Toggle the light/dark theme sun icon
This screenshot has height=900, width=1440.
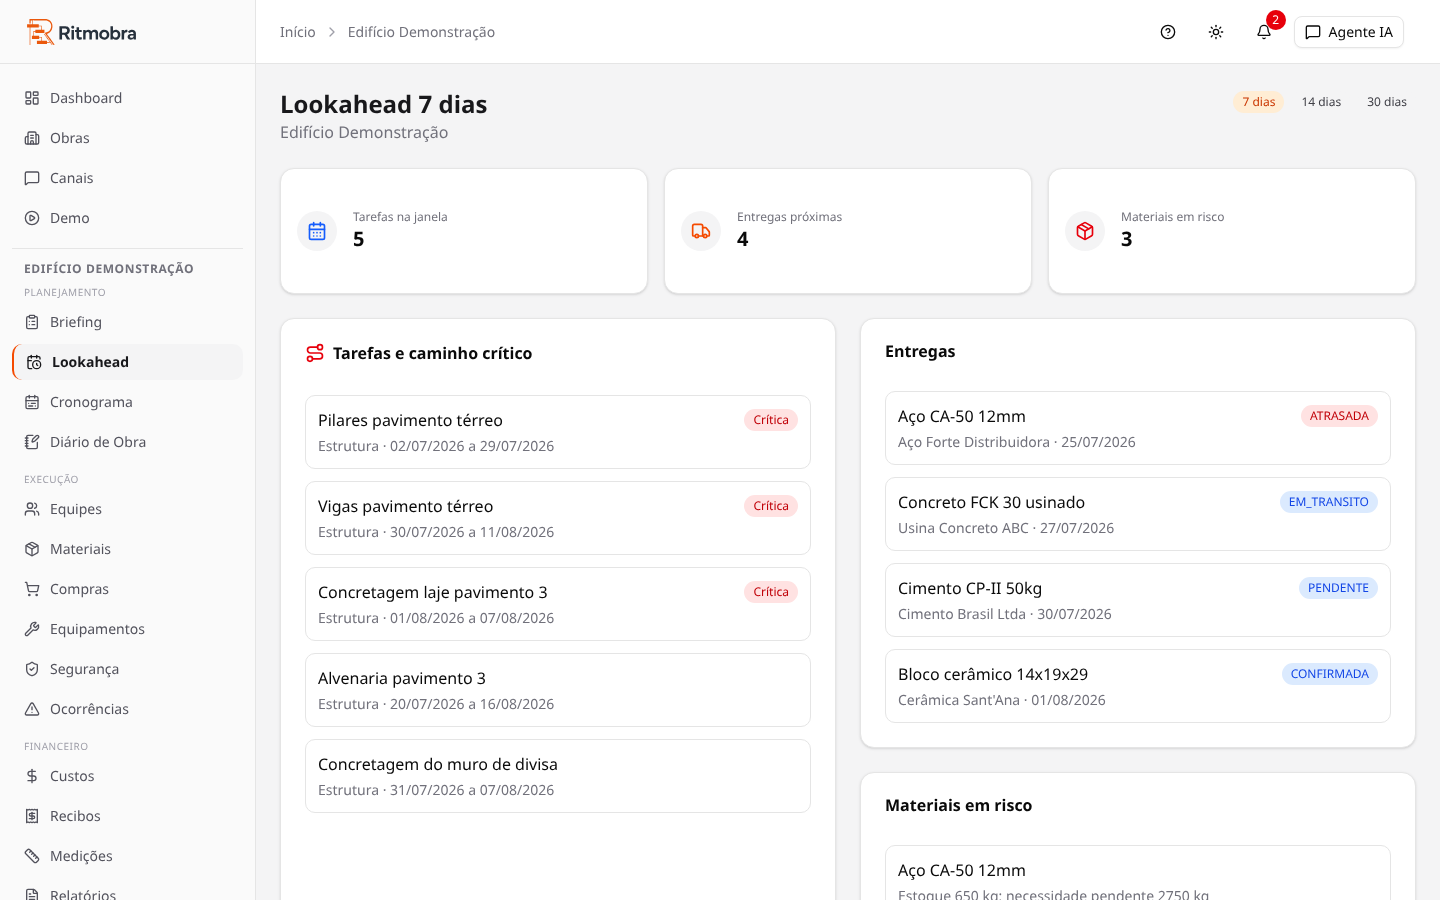pos(1215,32)
